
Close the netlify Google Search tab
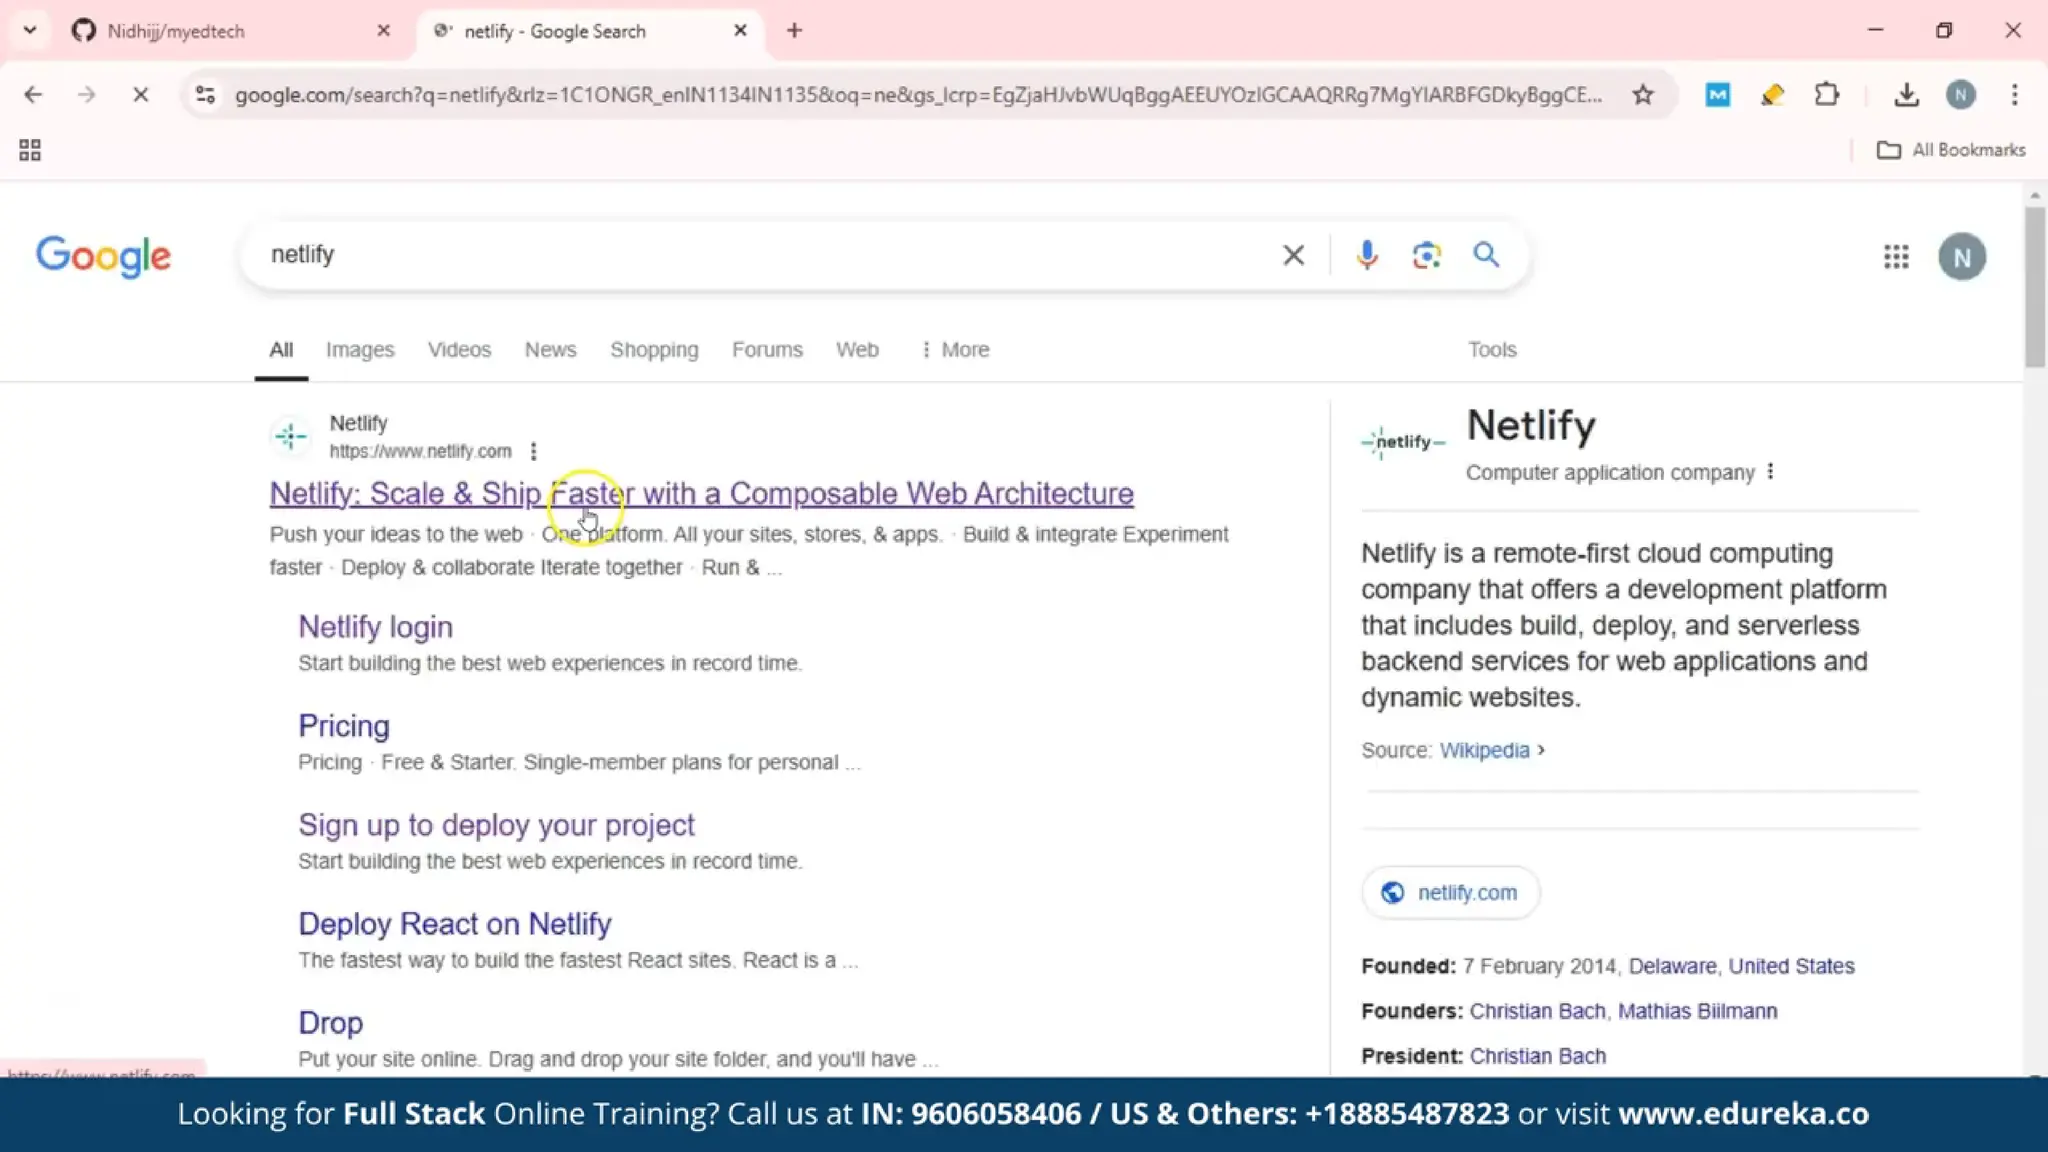[x=740, y=31]
